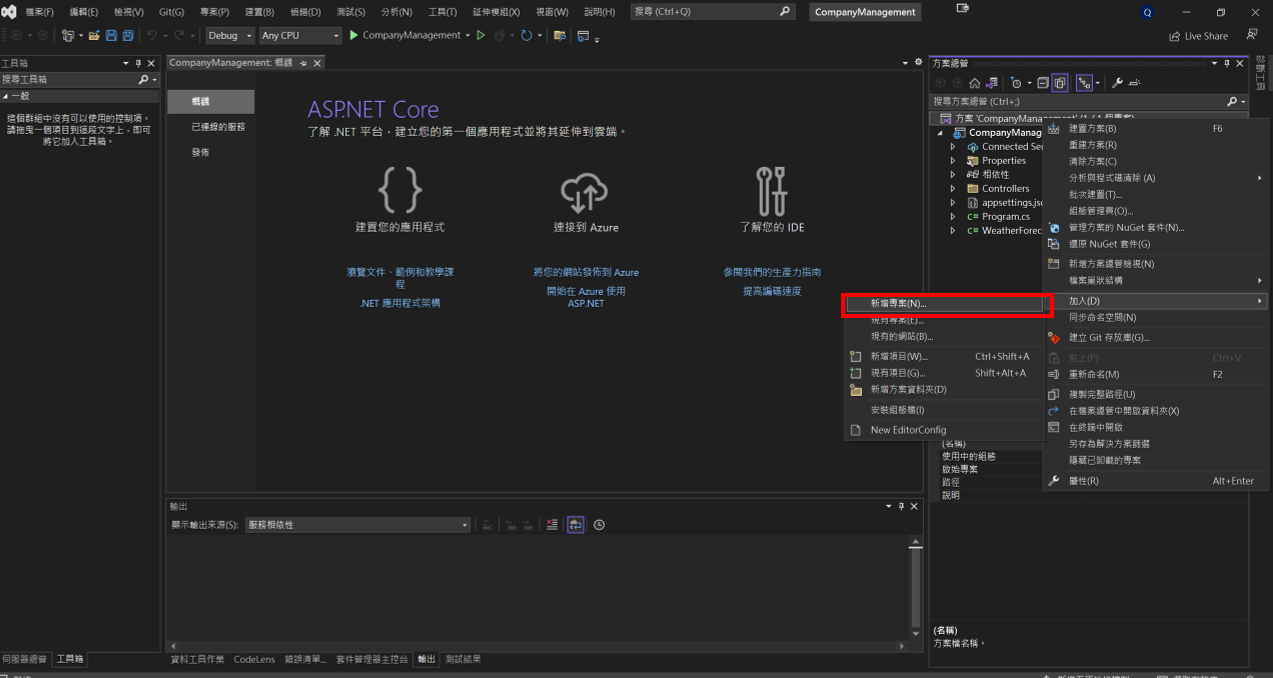Click the Home icon in Solution Explorer toolbar
1273x678 pixels.
coord(974,83)
